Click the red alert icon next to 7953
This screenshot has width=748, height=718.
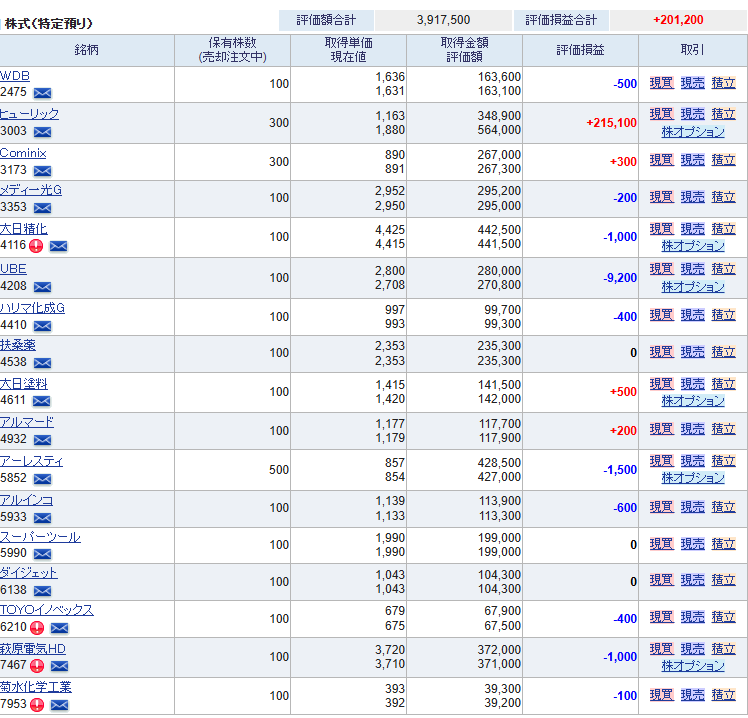(37, 704)
